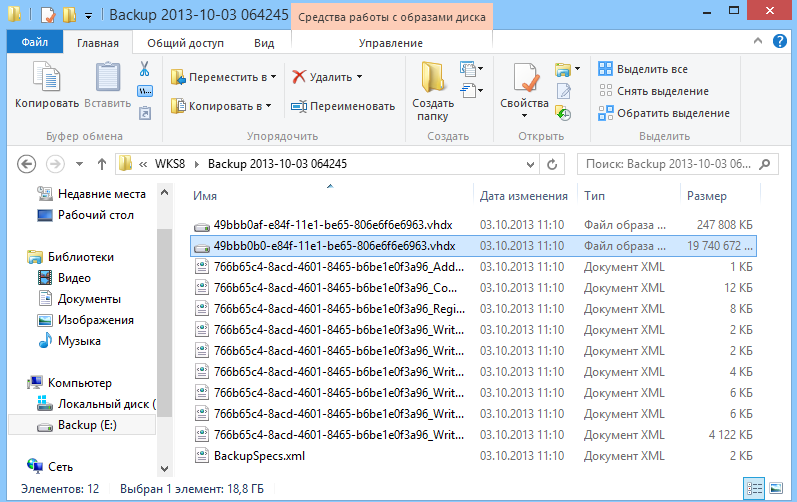Sort by Date modified (Дата изменения) column
The image size is (797, 502).
click(x=524, y=196)
